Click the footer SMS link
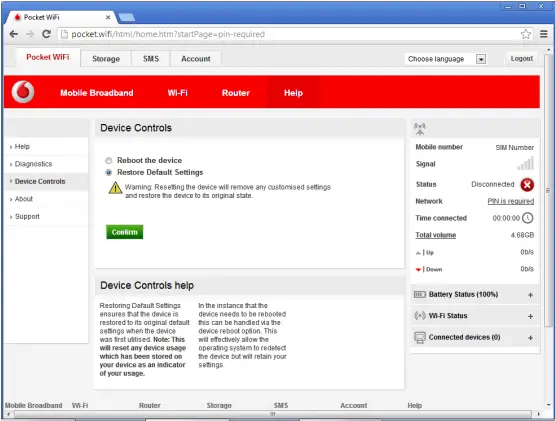The image size is (555, 421). click(281, 405)
